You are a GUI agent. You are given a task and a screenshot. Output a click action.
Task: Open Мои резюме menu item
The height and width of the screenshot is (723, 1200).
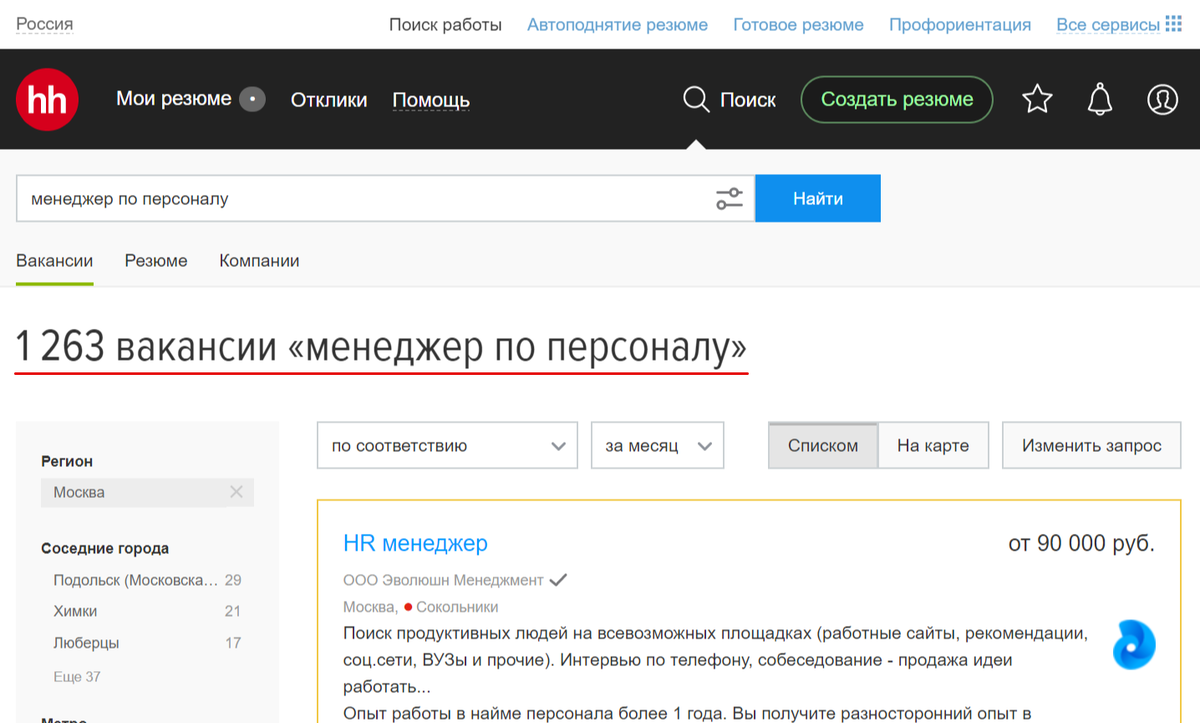[x=174, y=99]
